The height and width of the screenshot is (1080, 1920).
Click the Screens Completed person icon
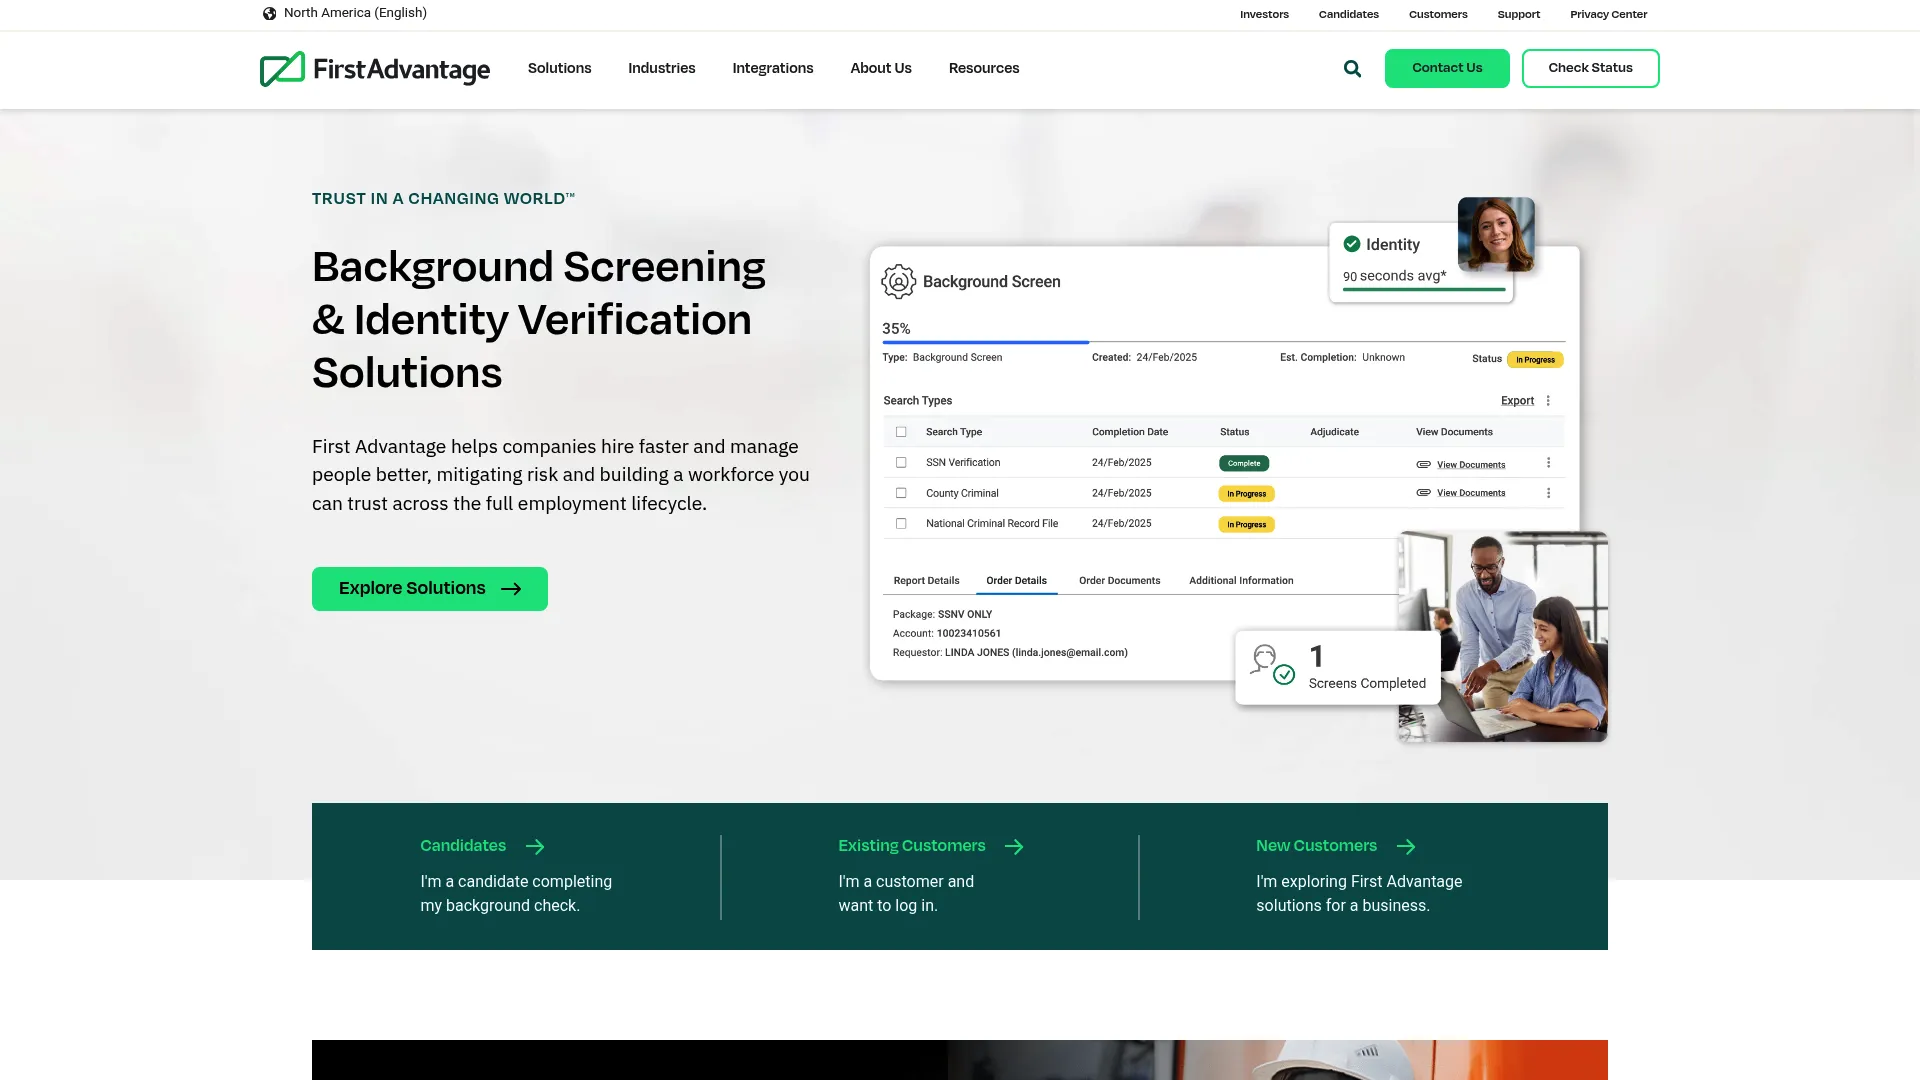[1272, 665]
